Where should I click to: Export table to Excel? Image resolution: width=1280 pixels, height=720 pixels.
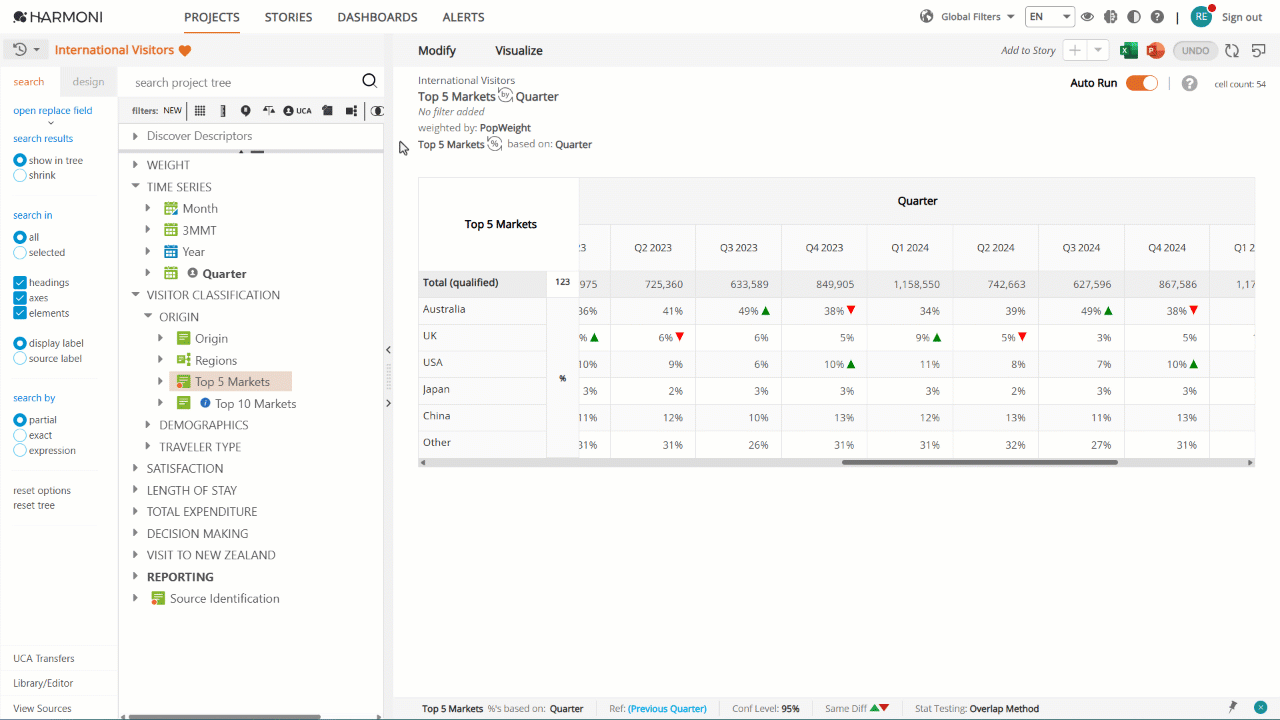[x=1129, y=51]
